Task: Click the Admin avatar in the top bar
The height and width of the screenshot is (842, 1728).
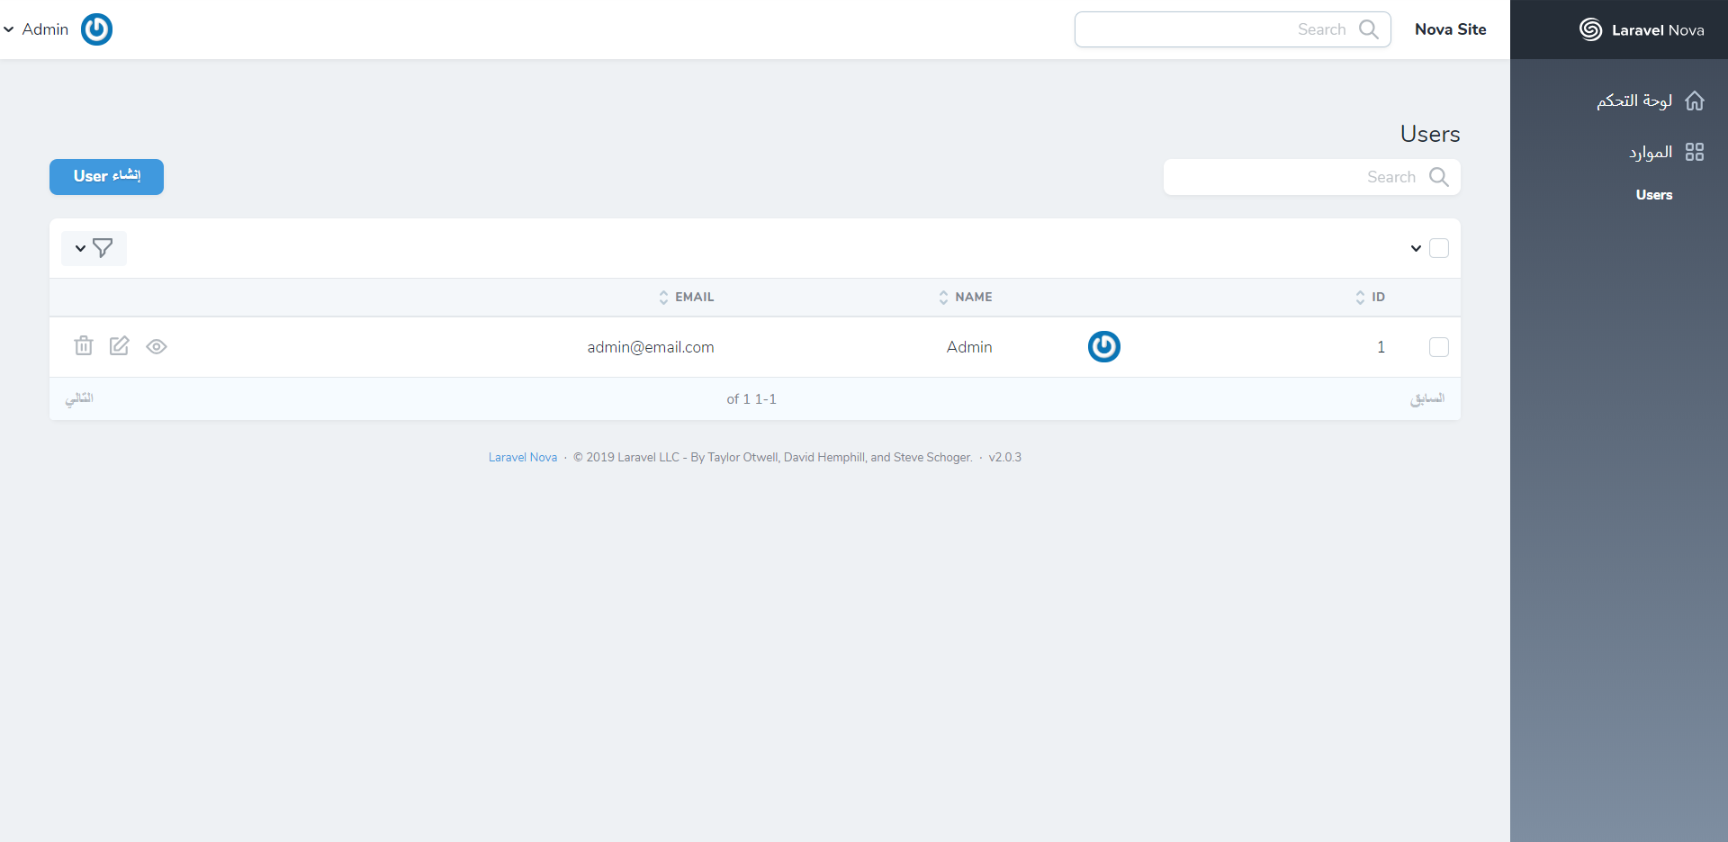Action: click(x=97, y=29)
